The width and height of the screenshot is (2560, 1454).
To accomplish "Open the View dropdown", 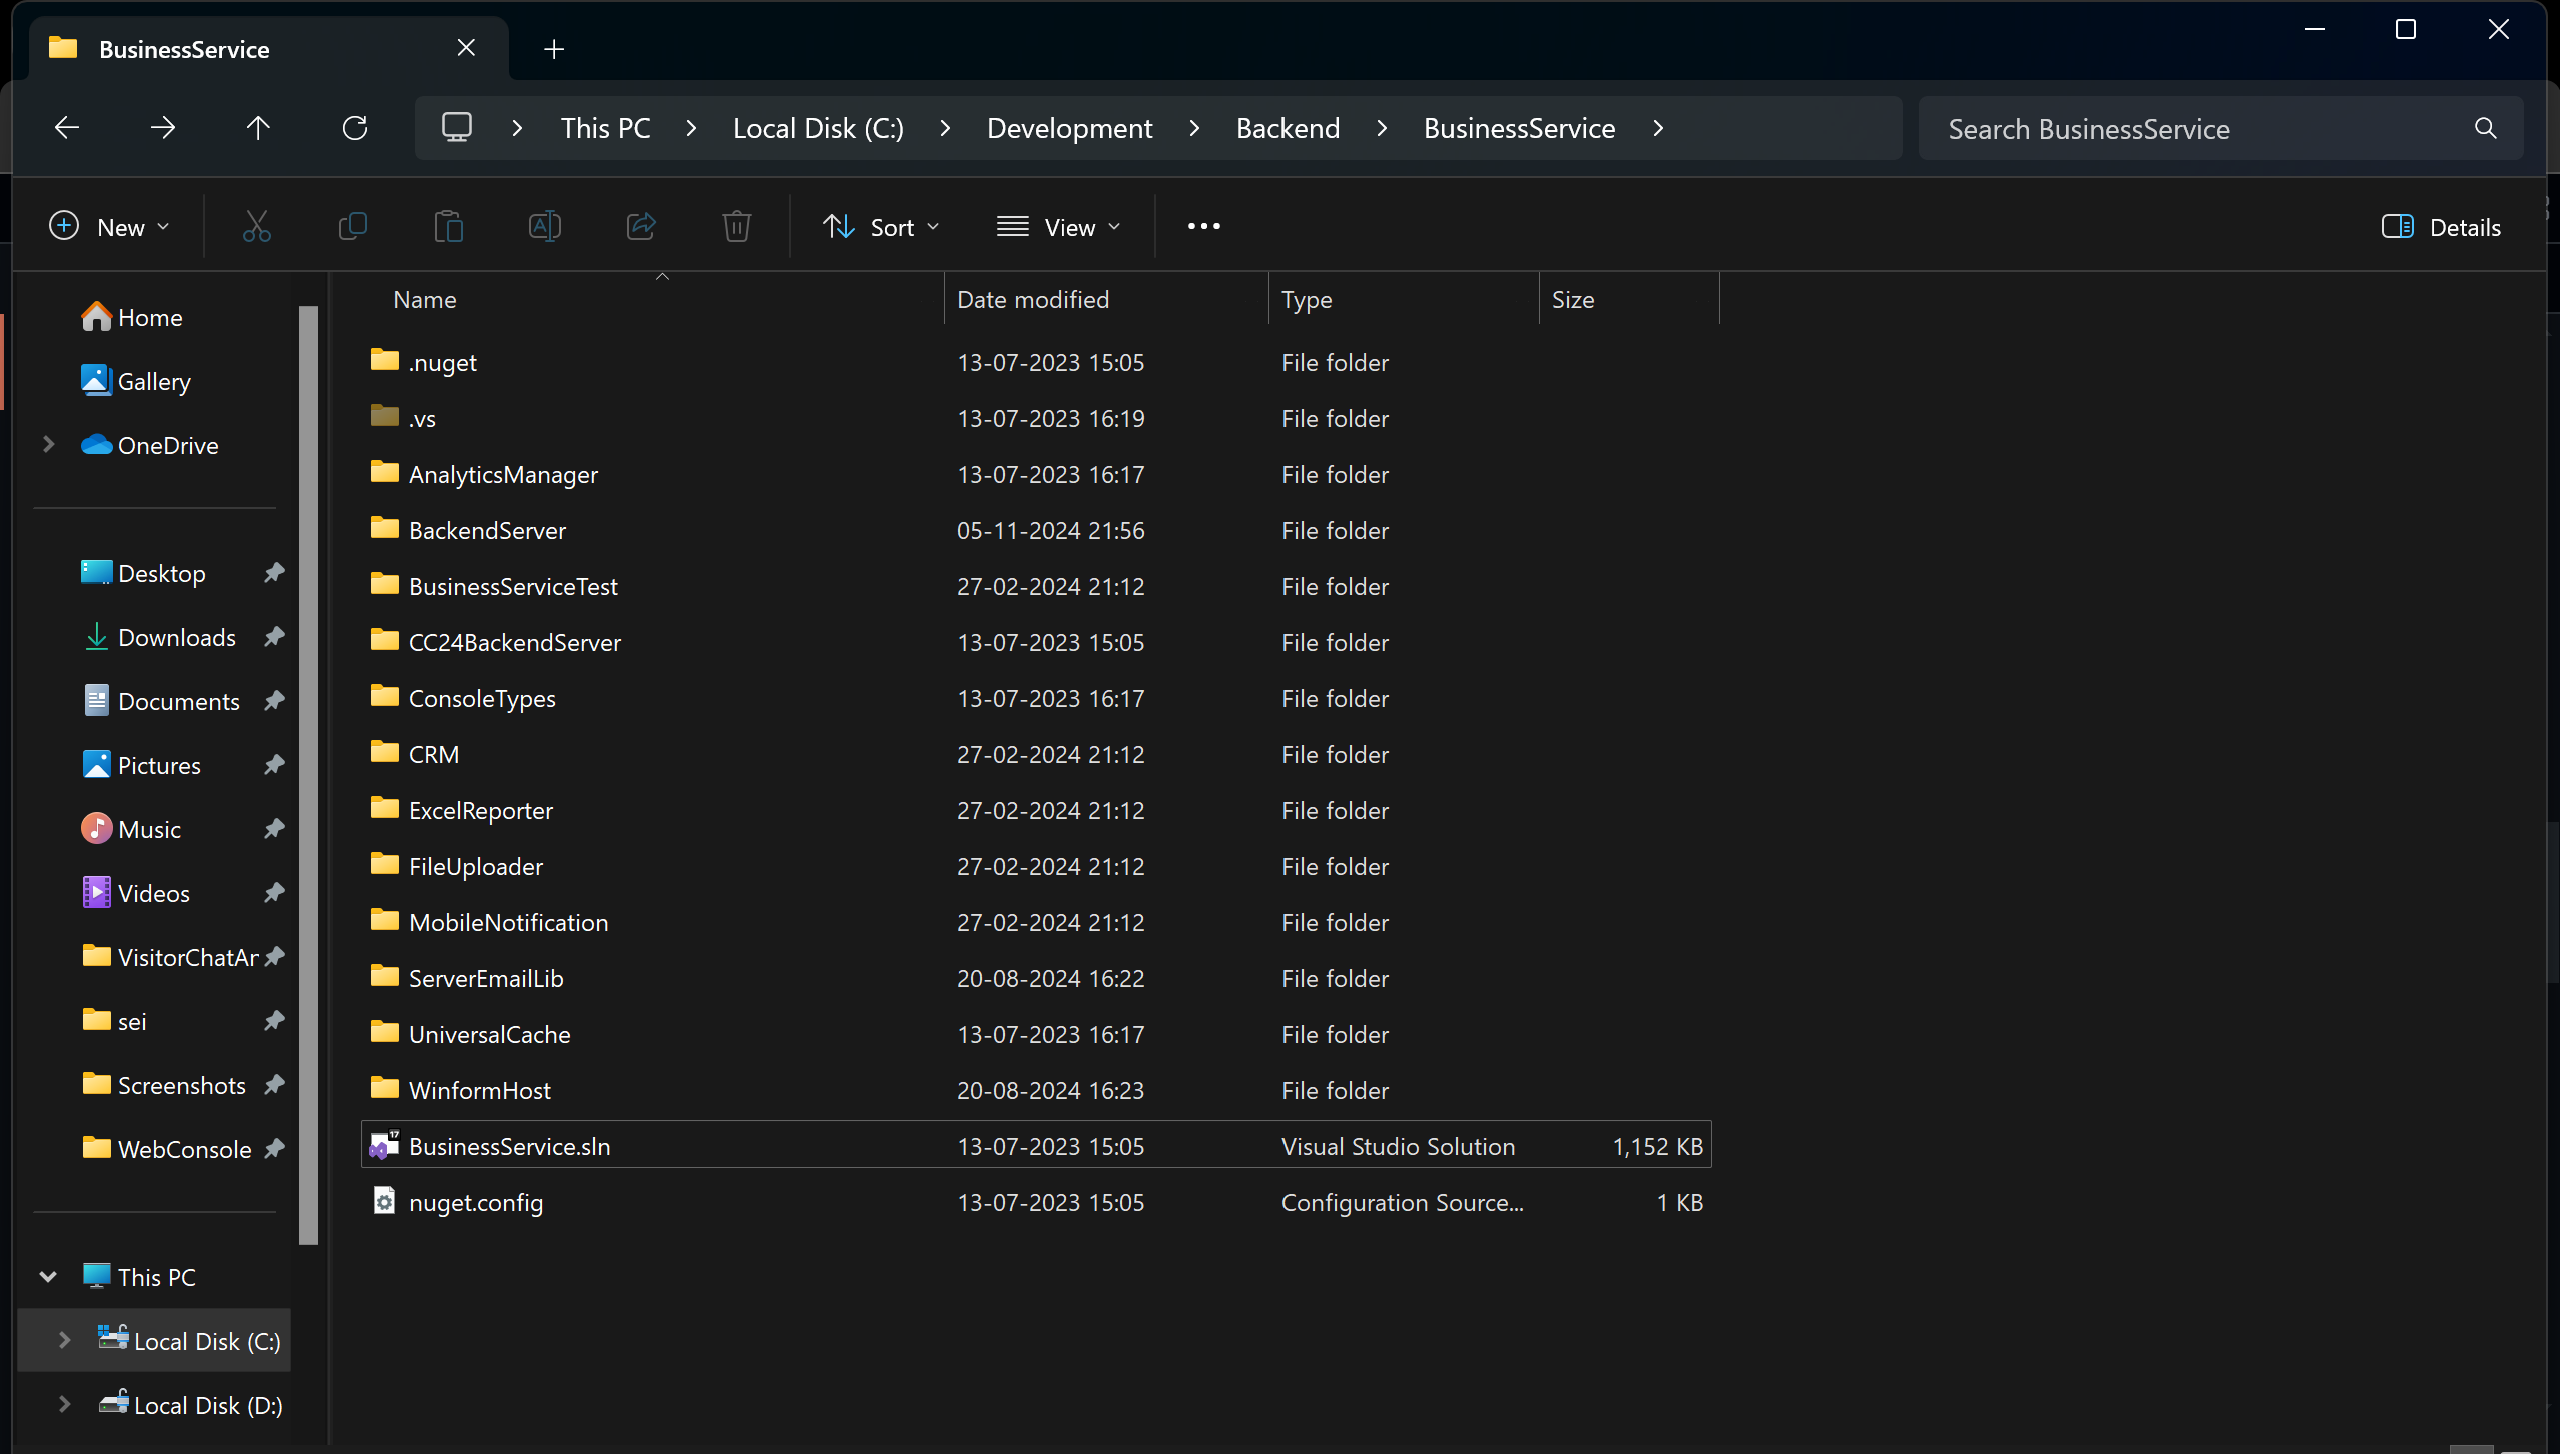I will (1059, 226).
